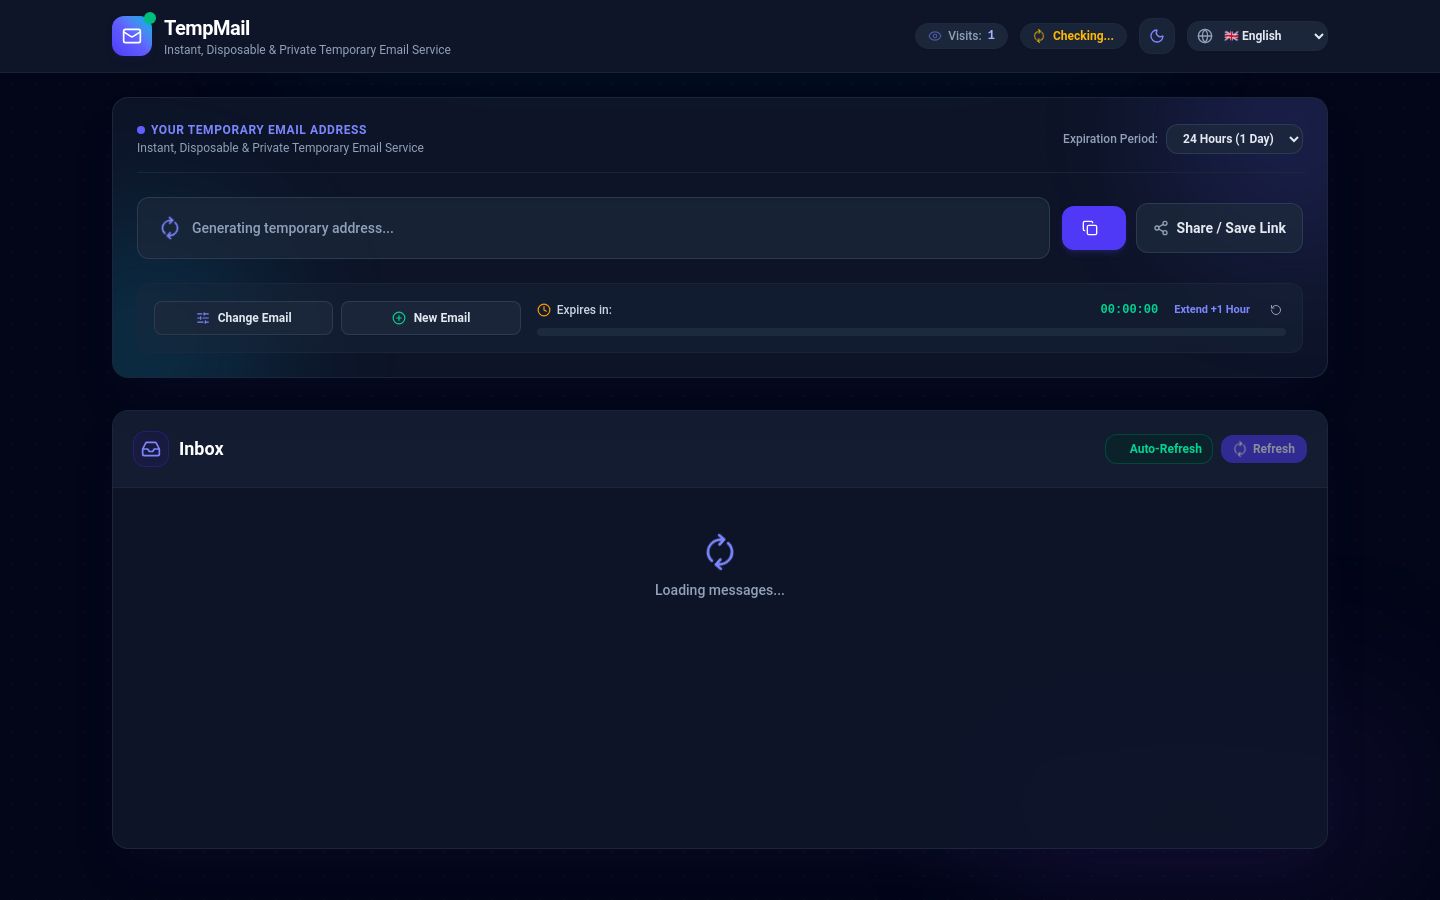This screenshot has height=900, width=1440.
Task: Click the Visits counter badge
Action: point(961,36)
